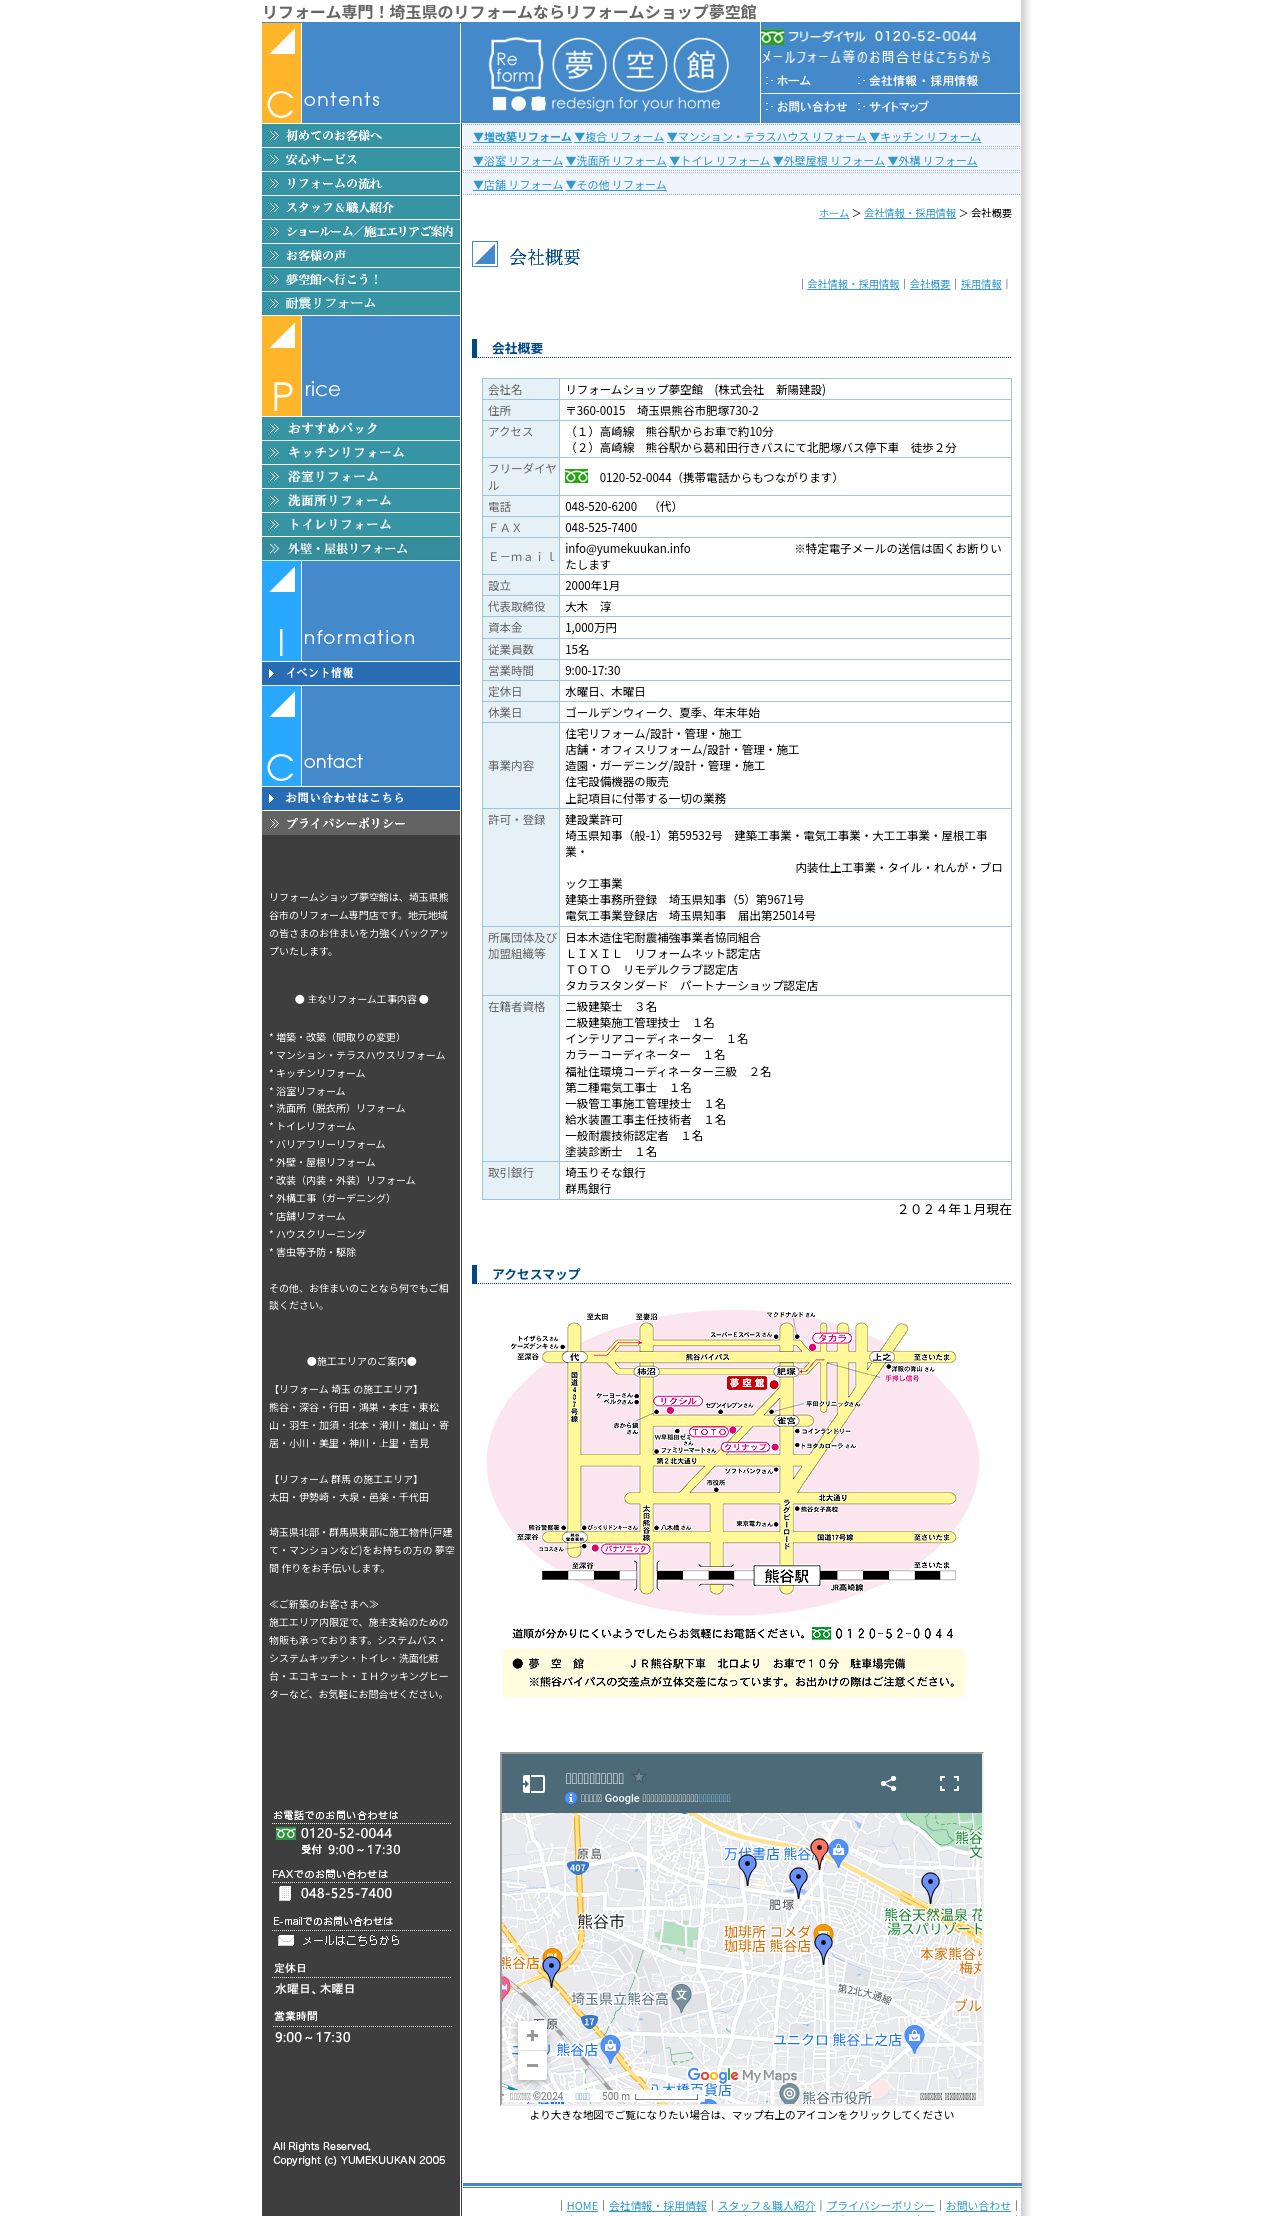Click the Google info icon in map header
The image size is (1284, 2216).
[x=571, y=1798]
